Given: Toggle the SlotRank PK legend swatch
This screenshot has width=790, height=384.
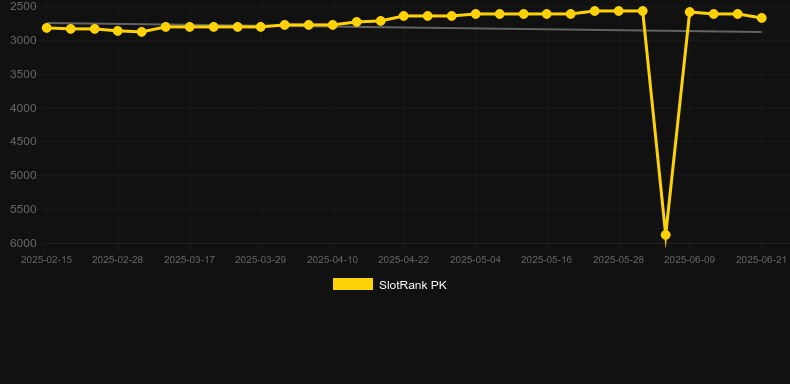Looking at the screenshot, I should 353,284.
